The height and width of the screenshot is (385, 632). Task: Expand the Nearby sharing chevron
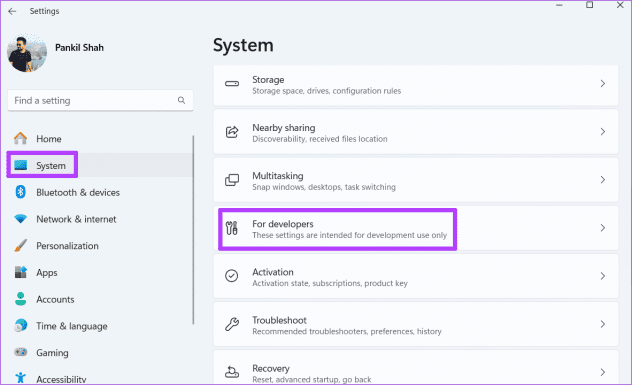pyautogui.click(x=603, y=131)
